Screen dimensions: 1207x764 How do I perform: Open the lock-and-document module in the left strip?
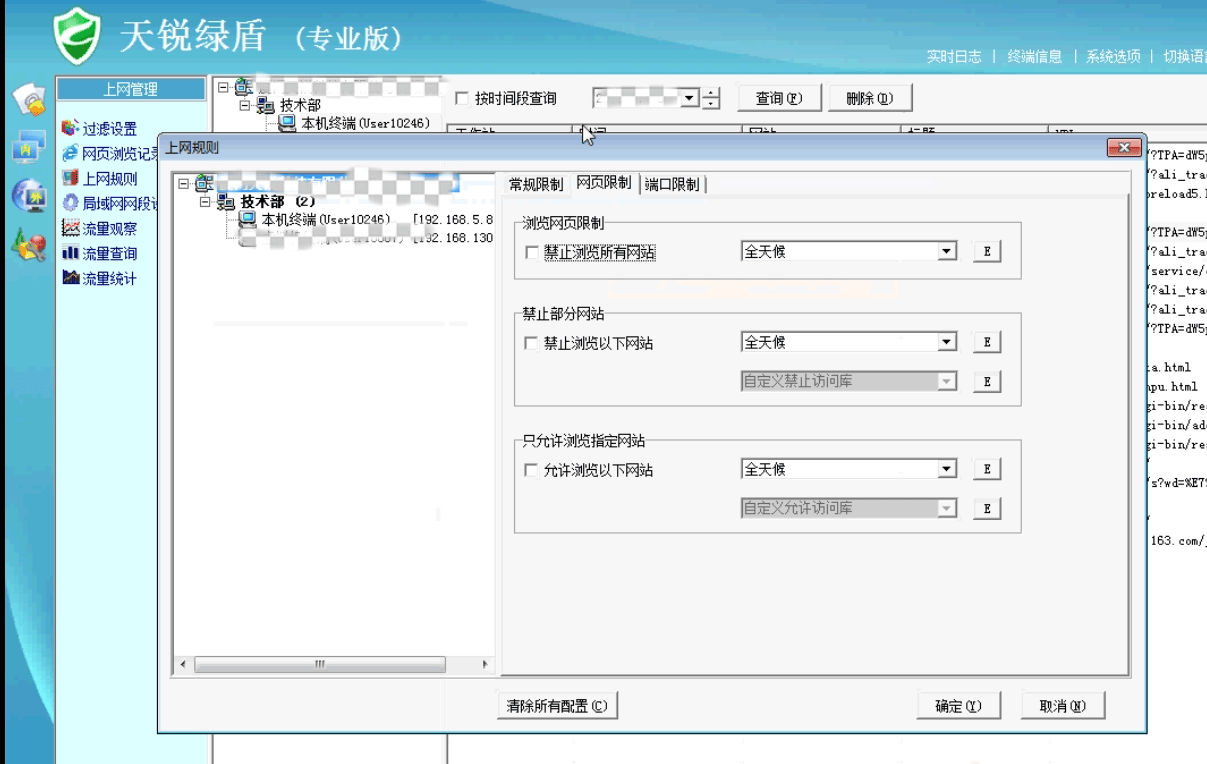point(29,98)
